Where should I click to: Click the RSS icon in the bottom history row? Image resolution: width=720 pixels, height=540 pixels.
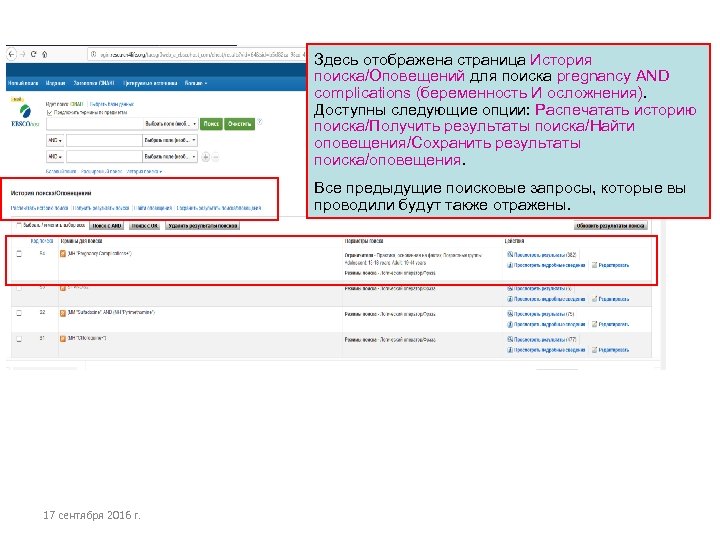click(63, 338)
